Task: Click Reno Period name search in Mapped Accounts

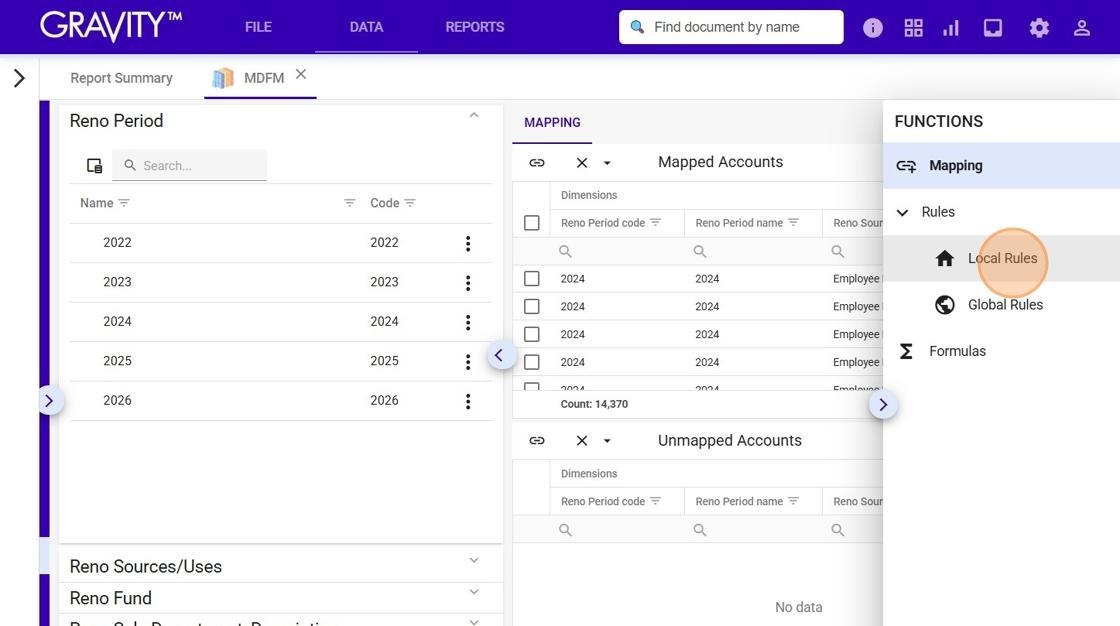Action: coord(753,252)
